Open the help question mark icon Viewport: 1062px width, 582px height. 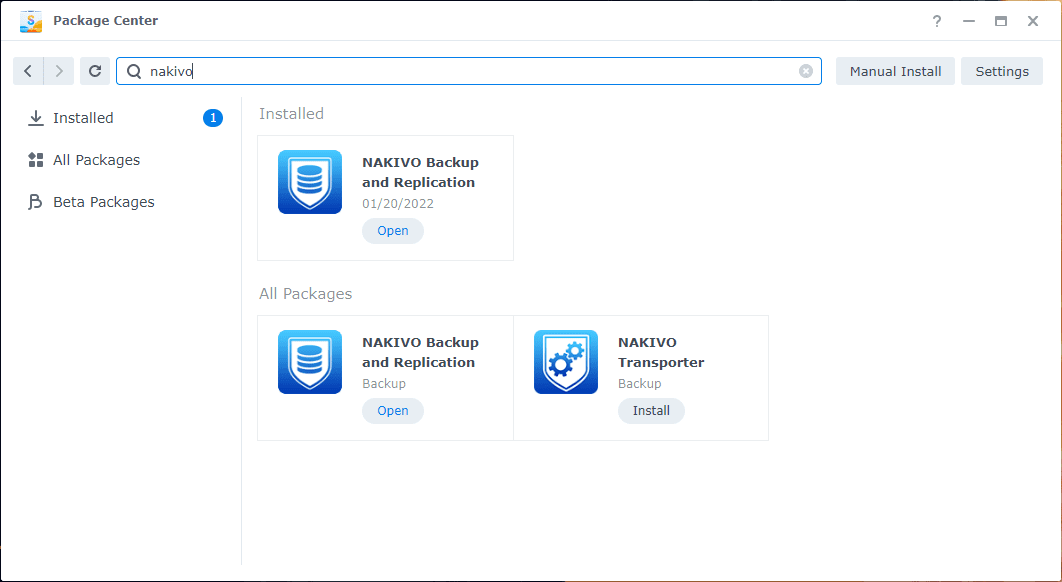point(937,21)
